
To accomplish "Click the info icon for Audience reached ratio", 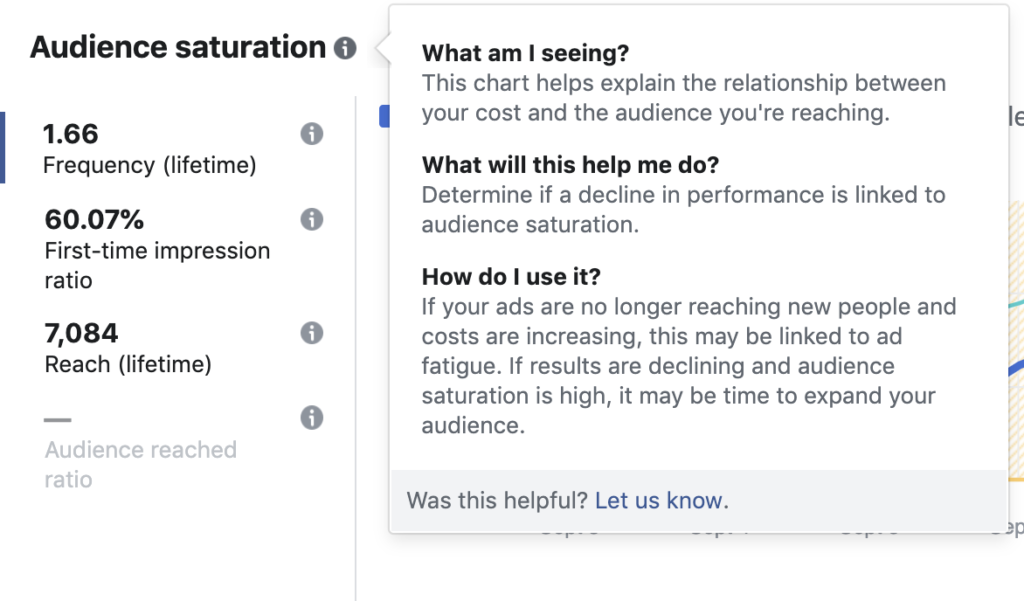I will coord(310,418).
